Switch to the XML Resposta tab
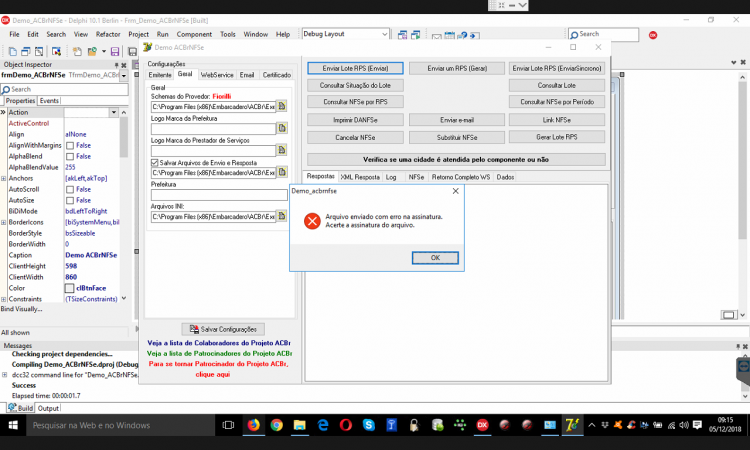Viewport: 750px width, 450px height. click(x=360, y=177)
